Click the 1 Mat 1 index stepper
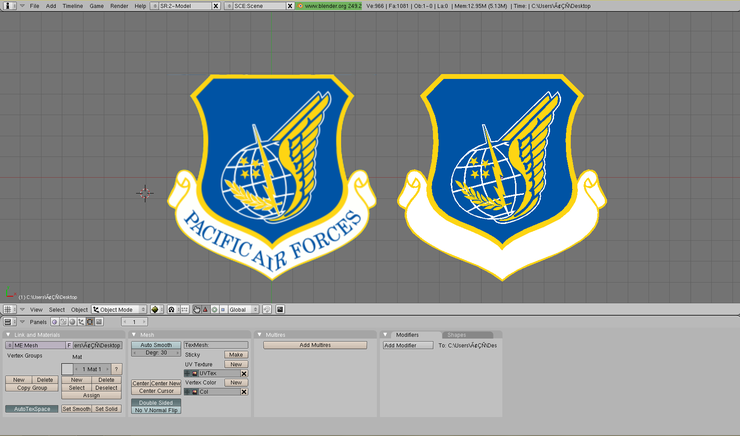 coord(92,369)
